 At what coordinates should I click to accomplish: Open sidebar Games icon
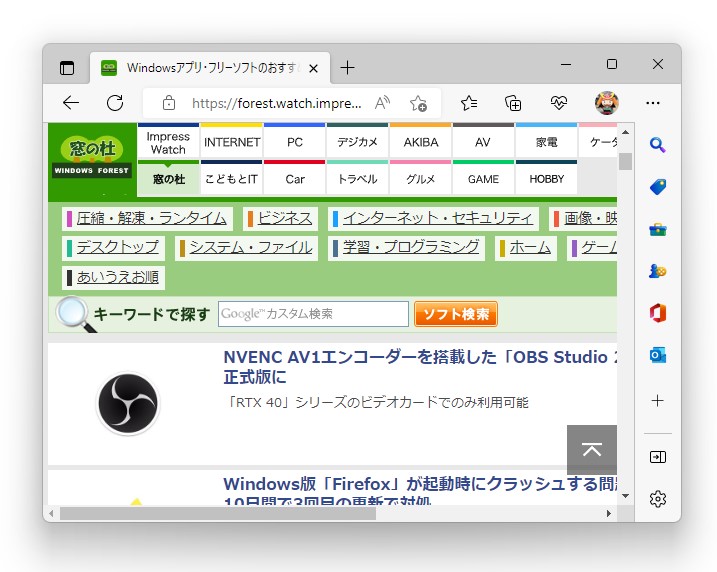[658, 271]
